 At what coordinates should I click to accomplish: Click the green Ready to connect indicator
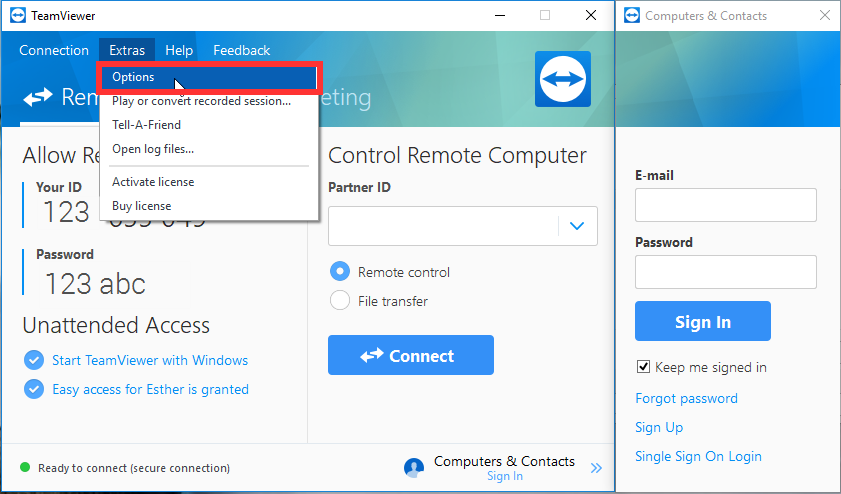[25, 467]
